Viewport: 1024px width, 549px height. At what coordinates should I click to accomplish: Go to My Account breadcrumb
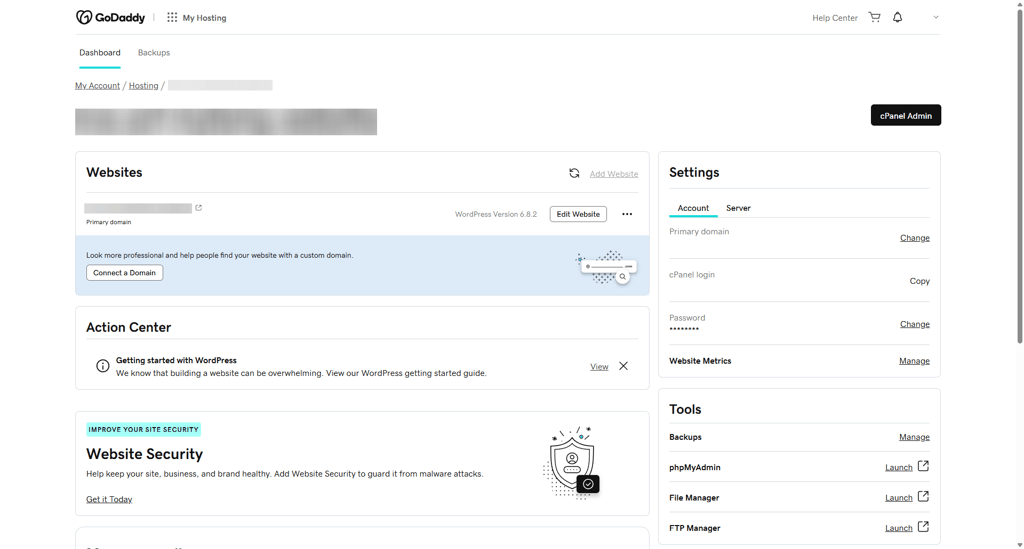[x=97, y=86]
